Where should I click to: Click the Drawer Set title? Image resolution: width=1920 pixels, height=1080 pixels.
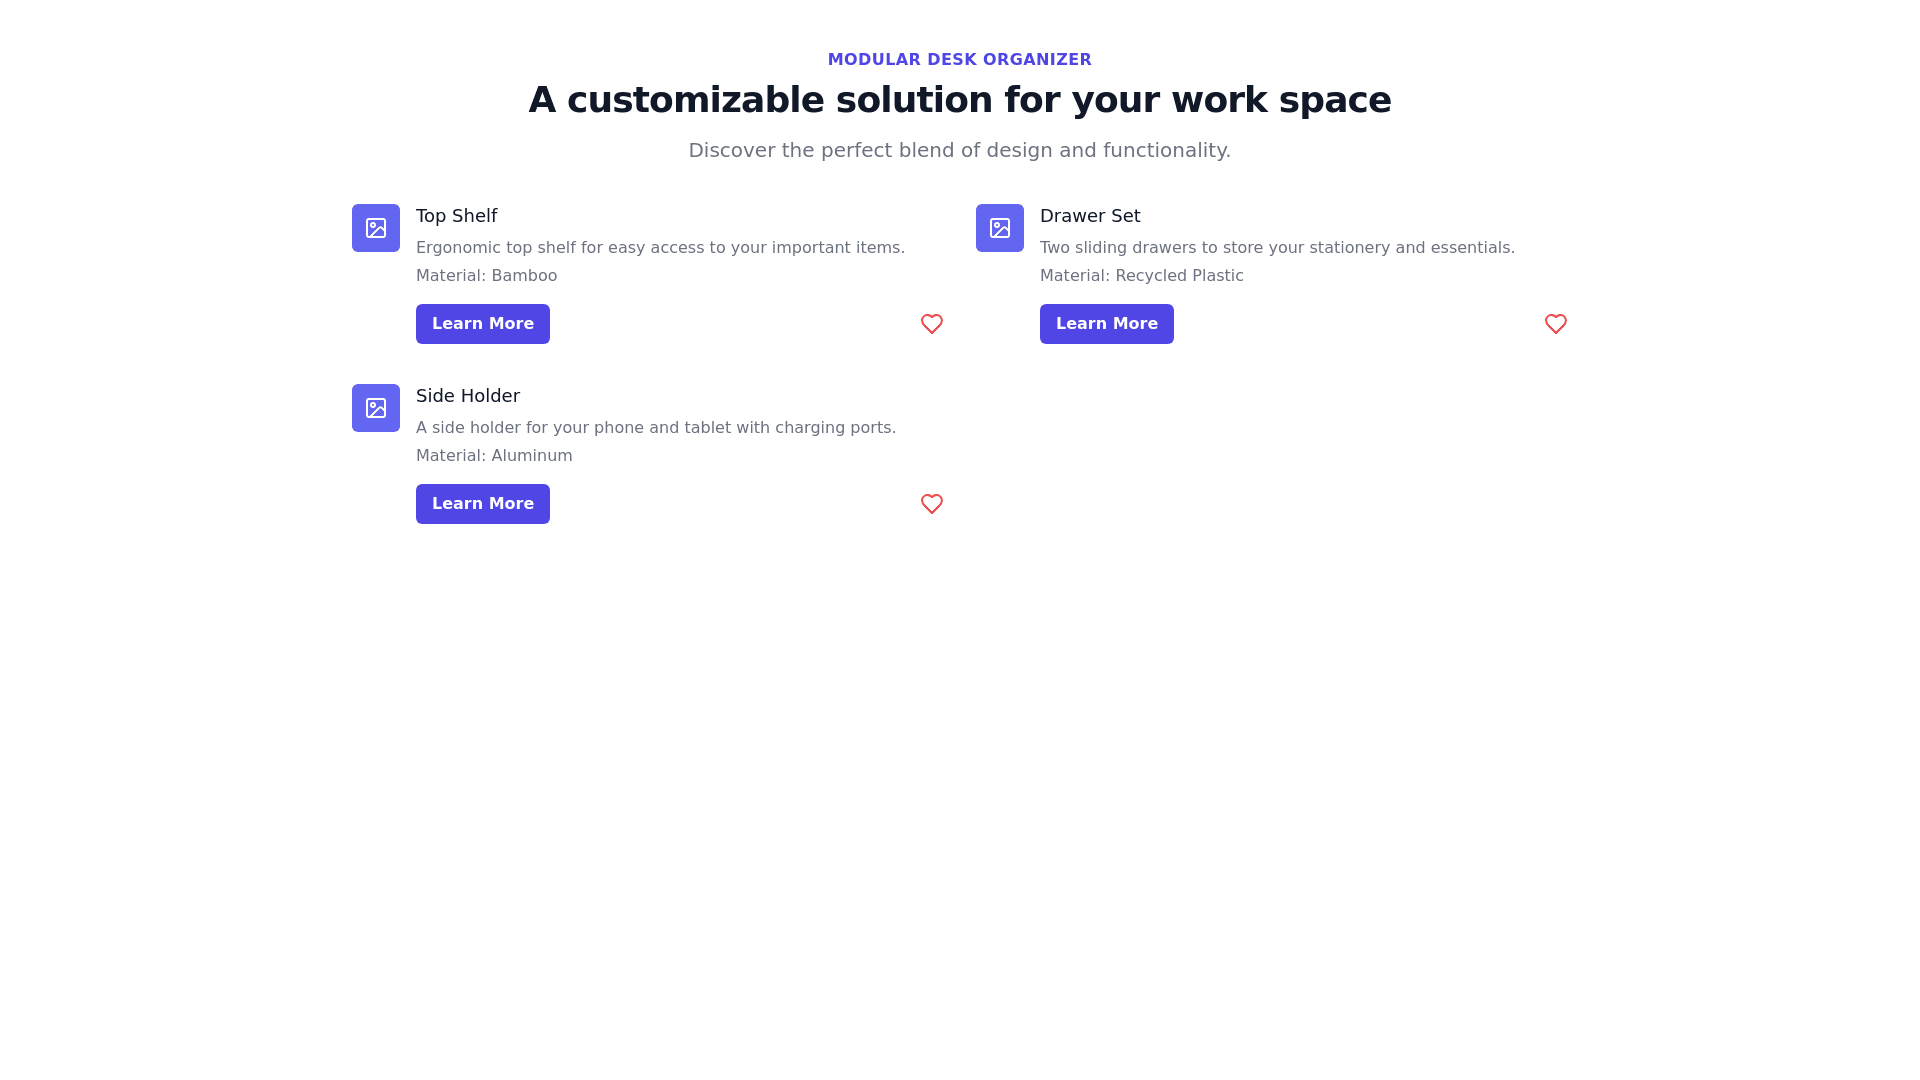coord(1089,216)
